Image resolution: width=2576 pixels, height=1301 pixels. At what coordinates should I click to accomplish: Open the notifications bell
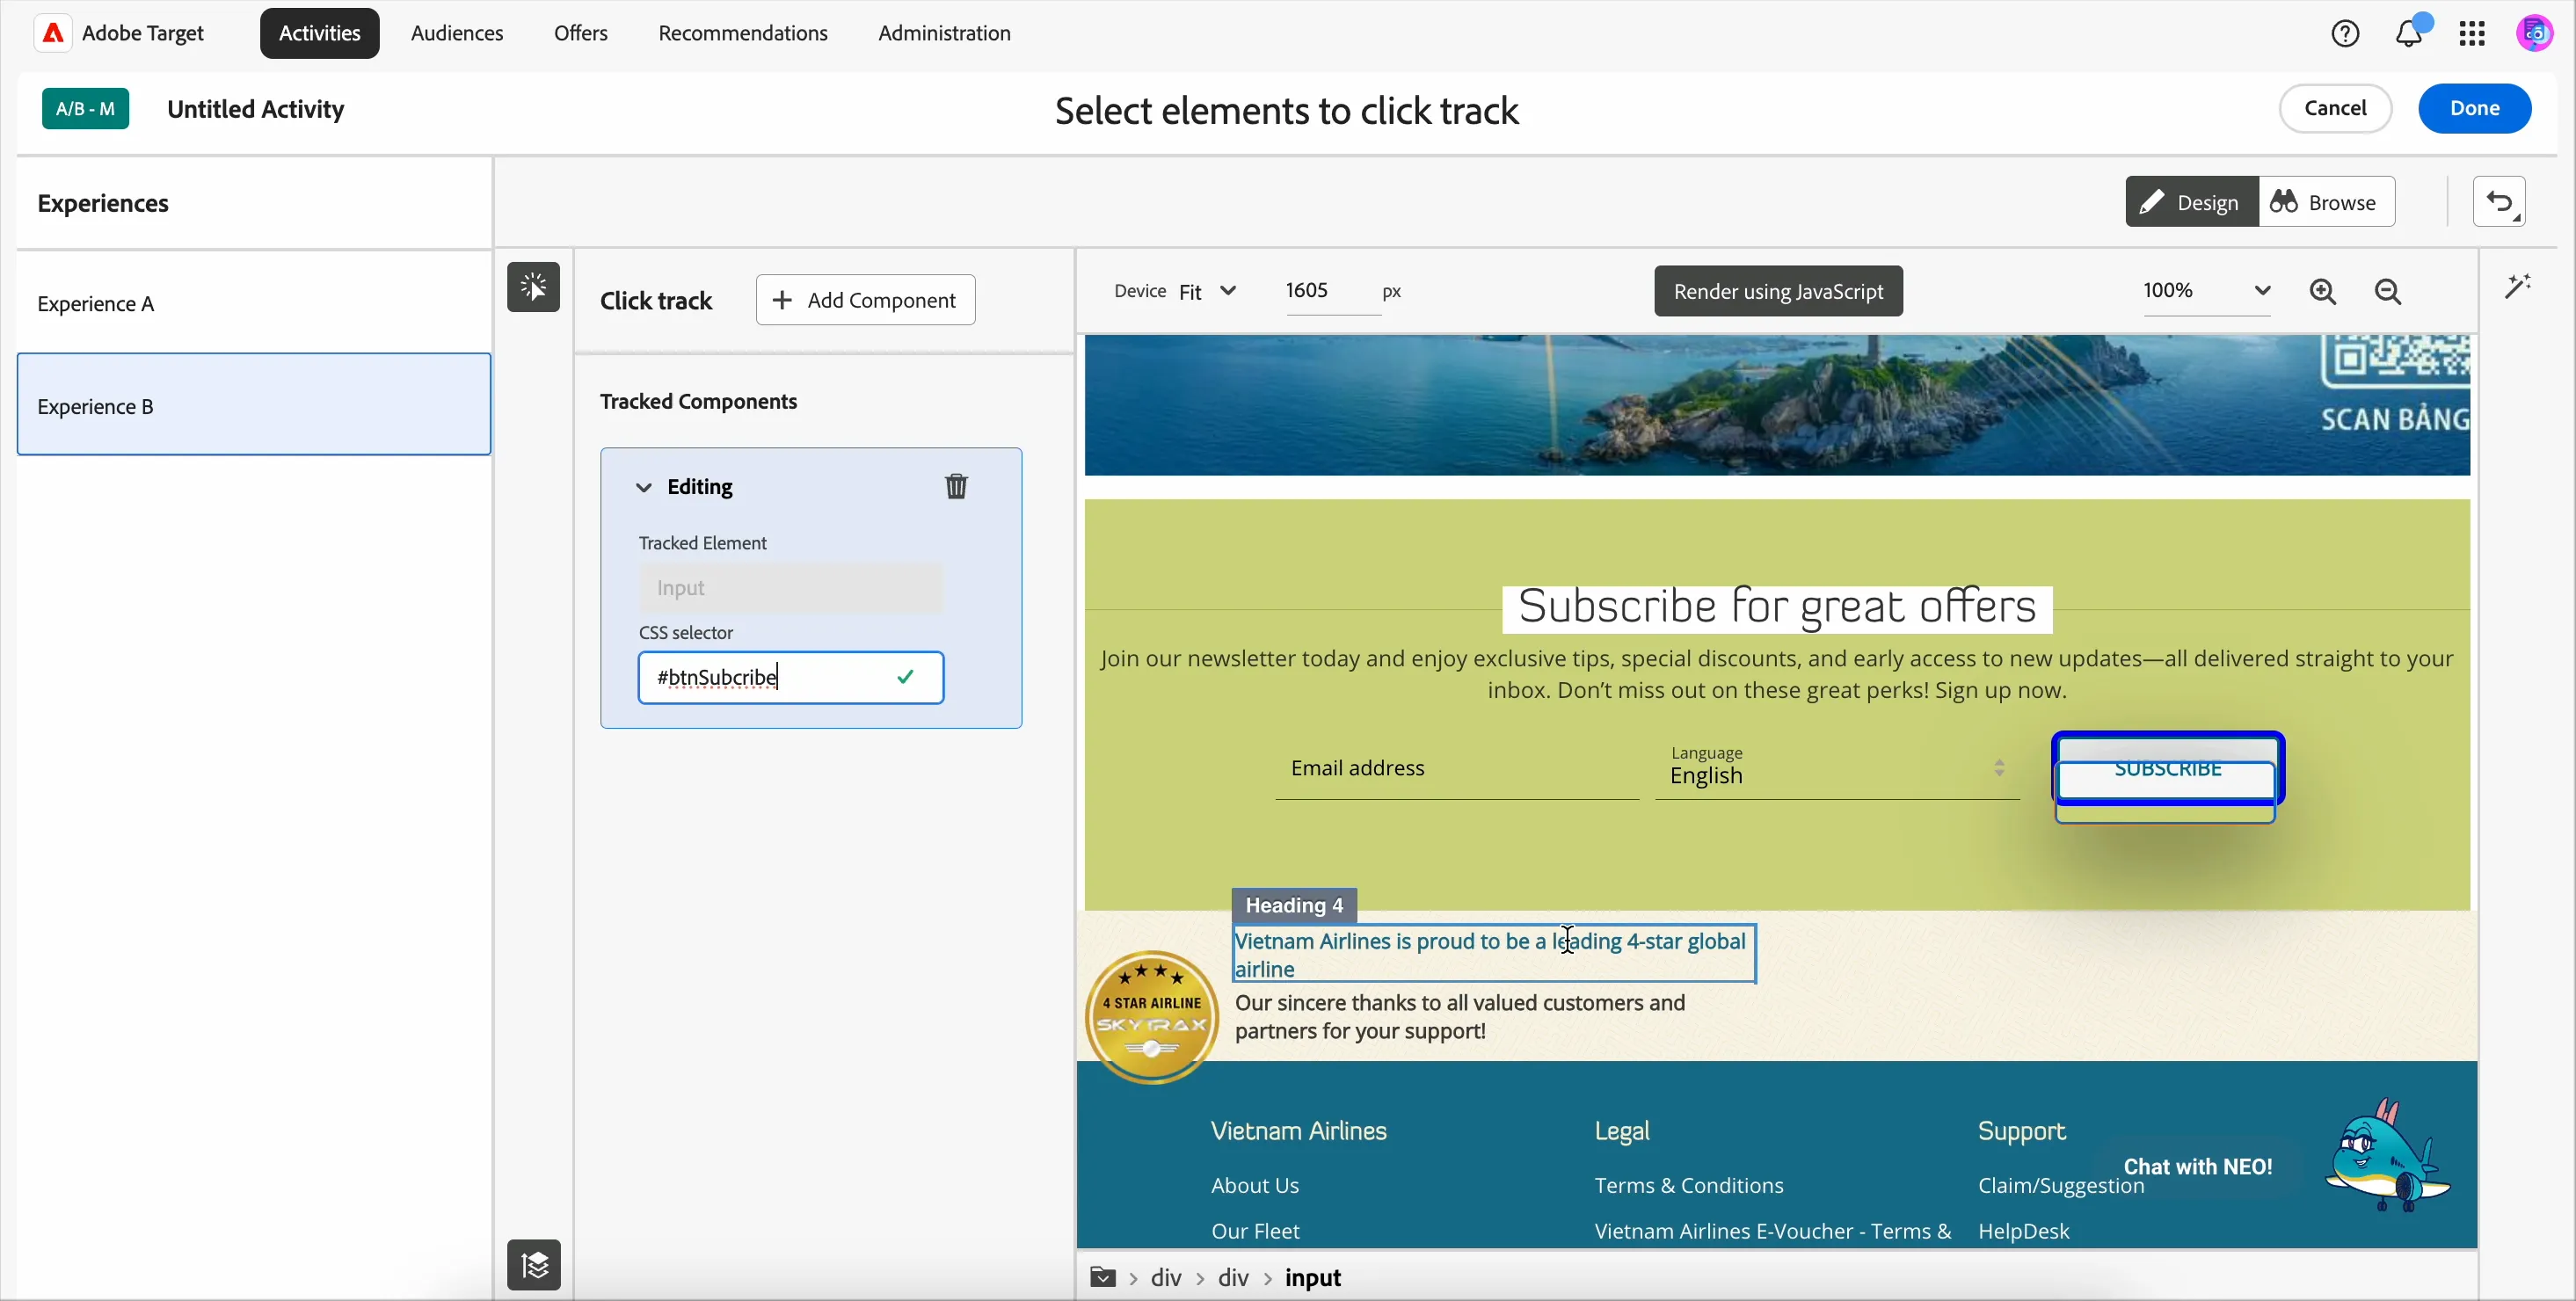[2409, 34]
